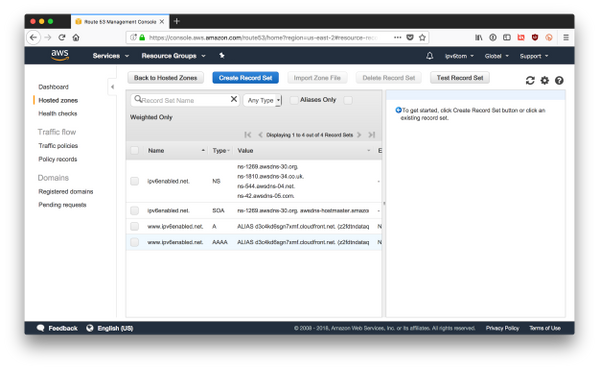Toggle the browser sidebar icon
Image resolution: width=599 pixels, height=369 pixels.
pyautogui.click(x=507, y=37)
